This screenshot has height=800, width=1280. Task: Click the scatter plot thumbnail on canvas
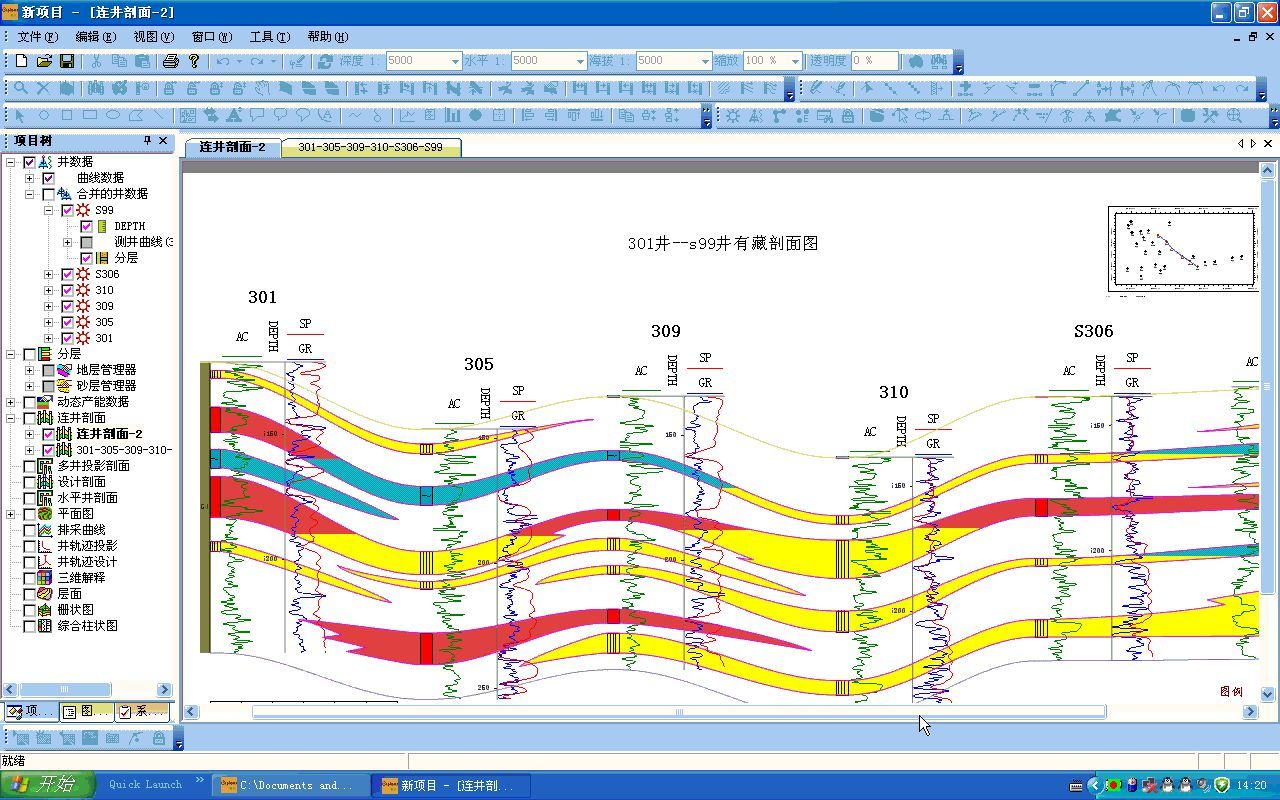point(1182,250)
